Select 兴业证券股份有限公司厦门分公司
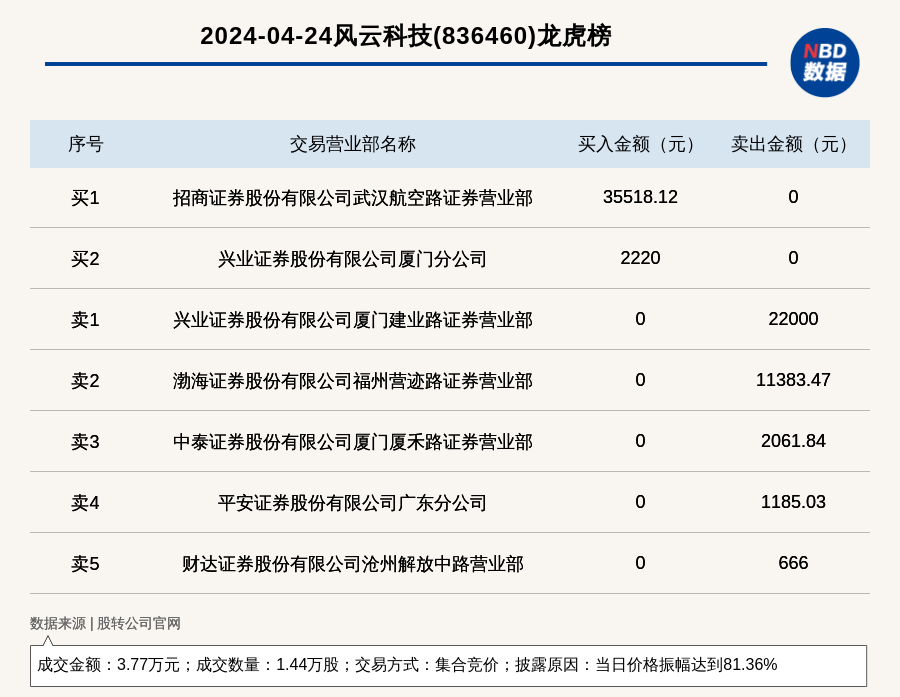This screenshot has width=900, height=697. click(x=352, y=259)
